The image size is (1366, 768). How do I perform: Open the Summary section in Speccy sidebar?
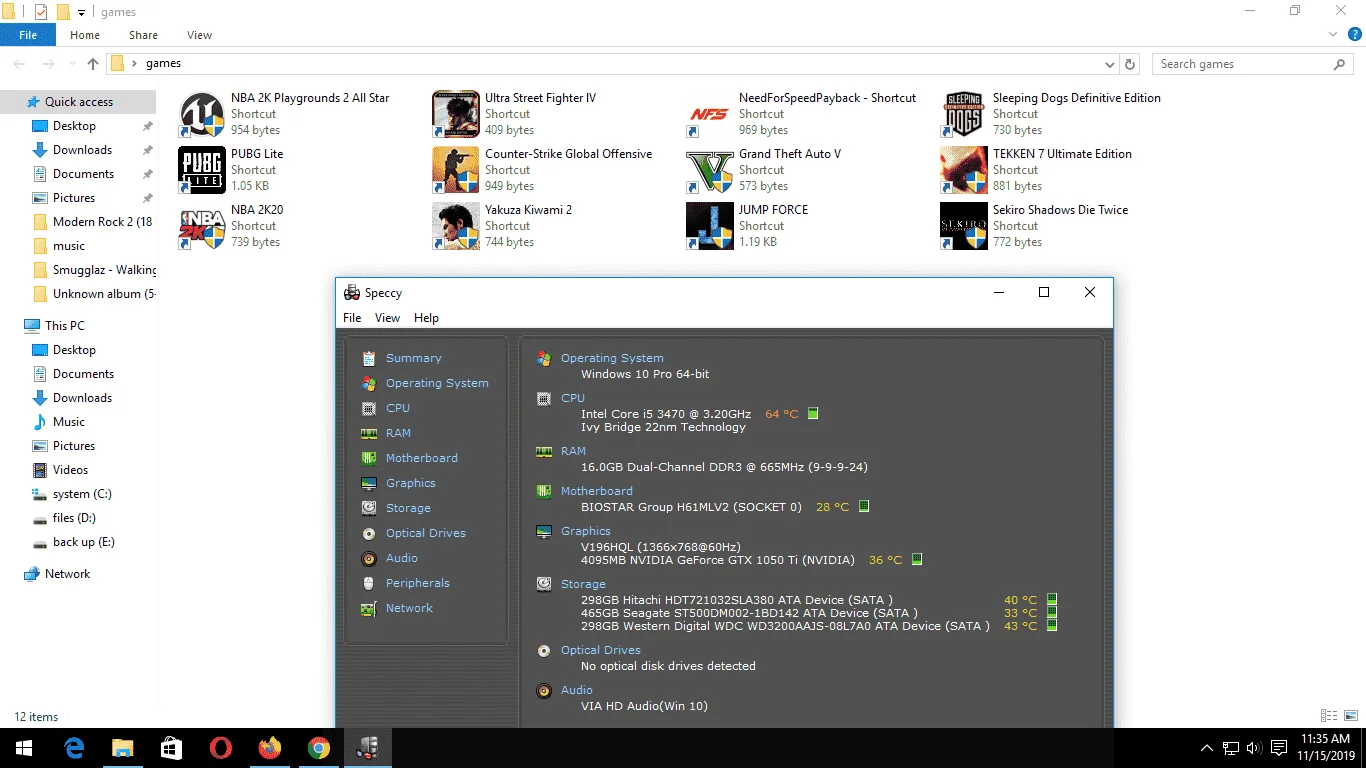pos(413,358)
